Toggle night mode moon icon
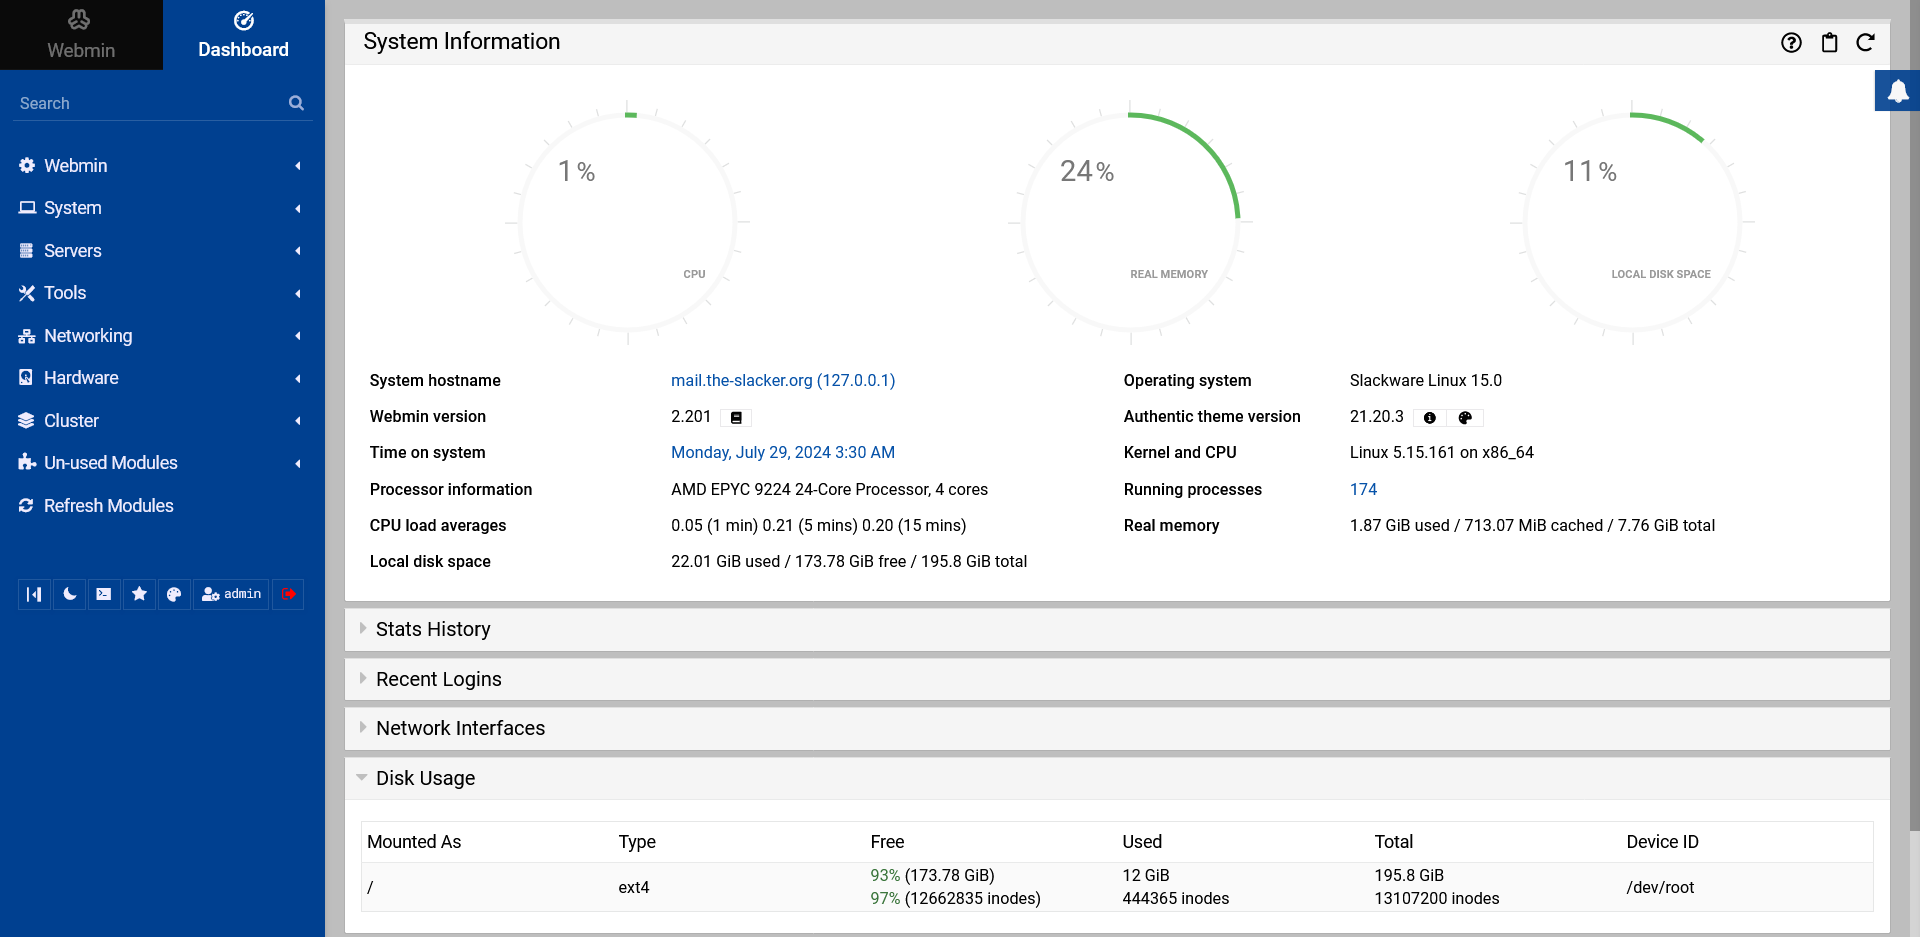1920x937 pixels. (69, 594)
